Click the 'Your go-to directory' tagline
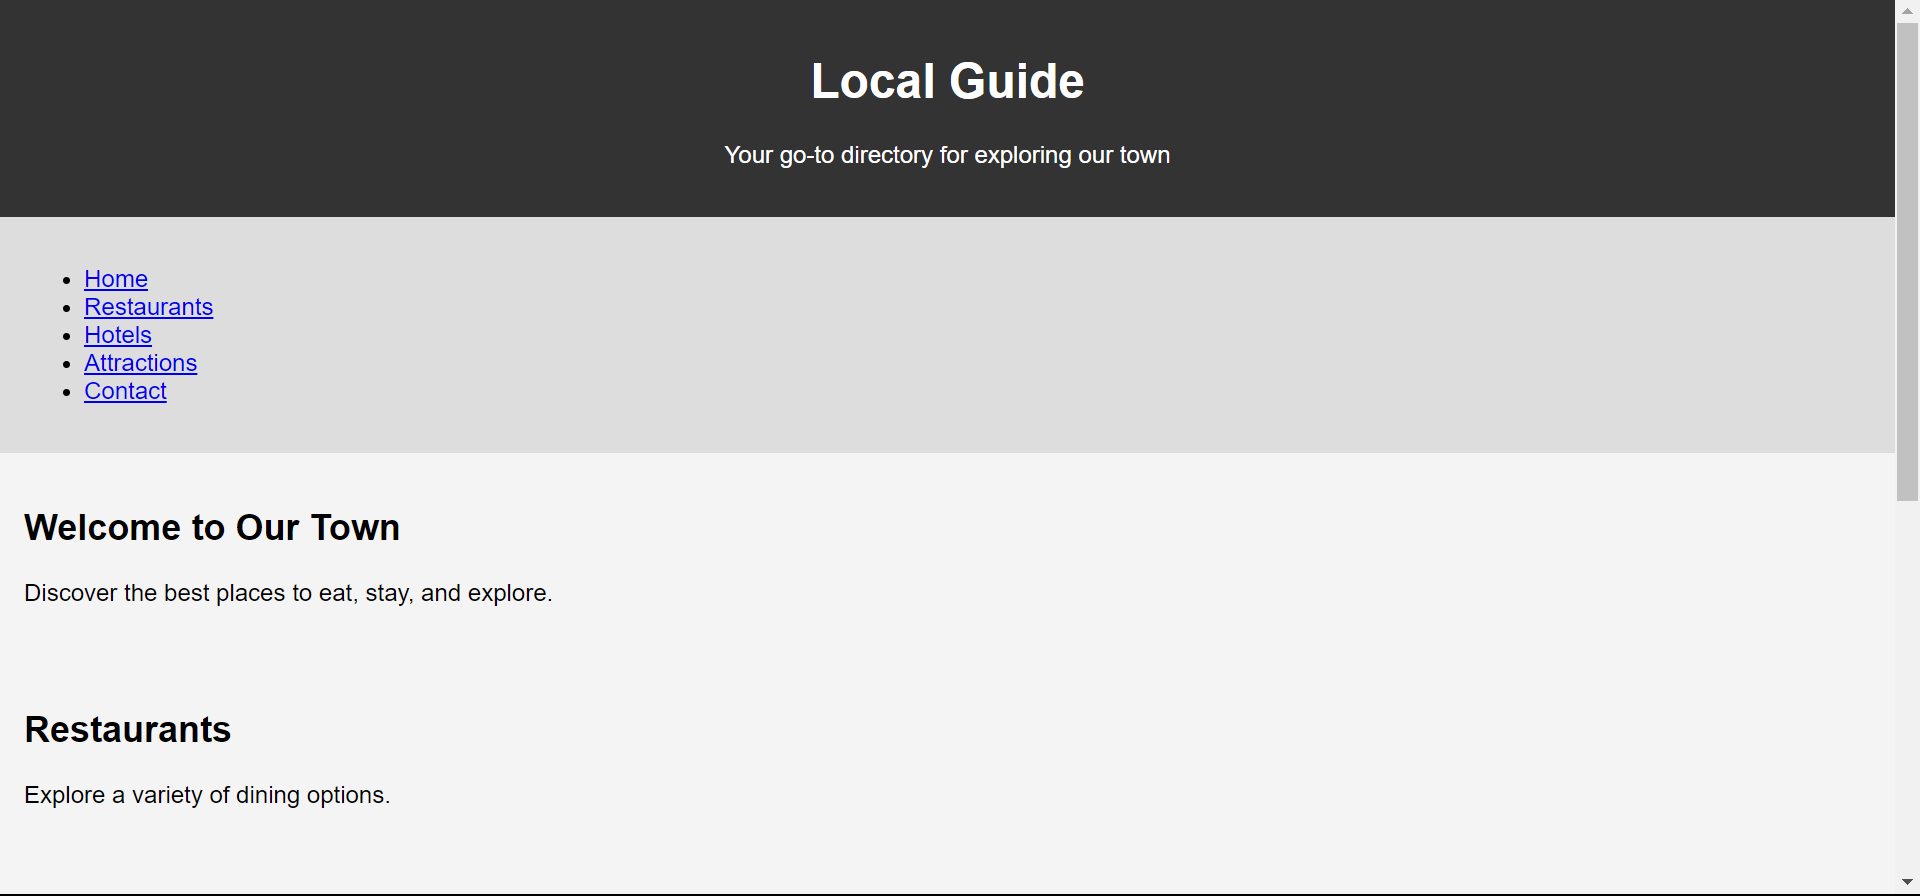Screen dimensions: 1920x896 coord(947,155)
